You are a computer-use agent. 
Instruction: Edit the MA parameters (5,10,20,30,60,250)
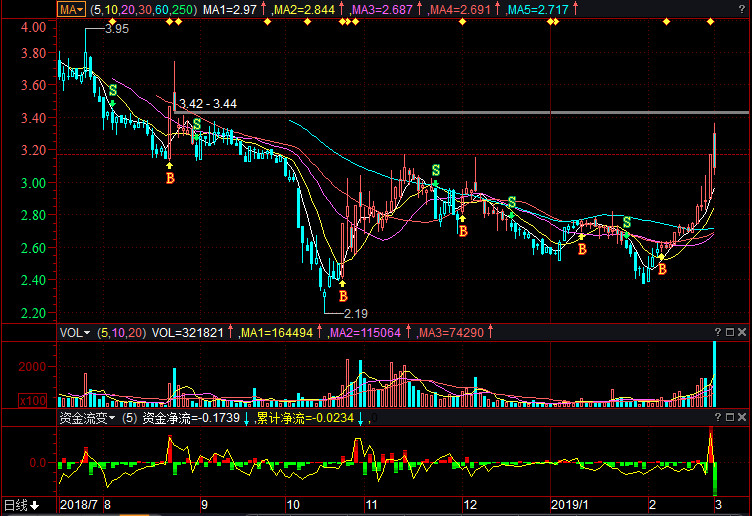coord(143,9)
